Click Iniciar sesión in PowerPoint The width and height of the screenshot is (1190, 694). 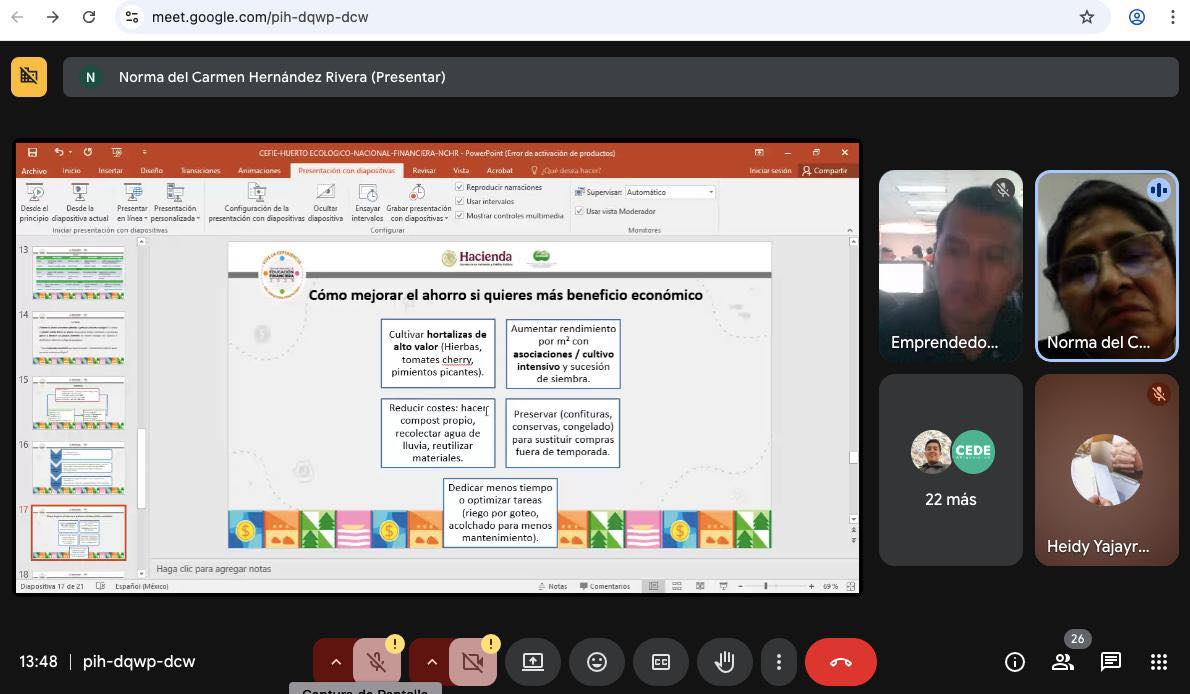coord(770,171)
